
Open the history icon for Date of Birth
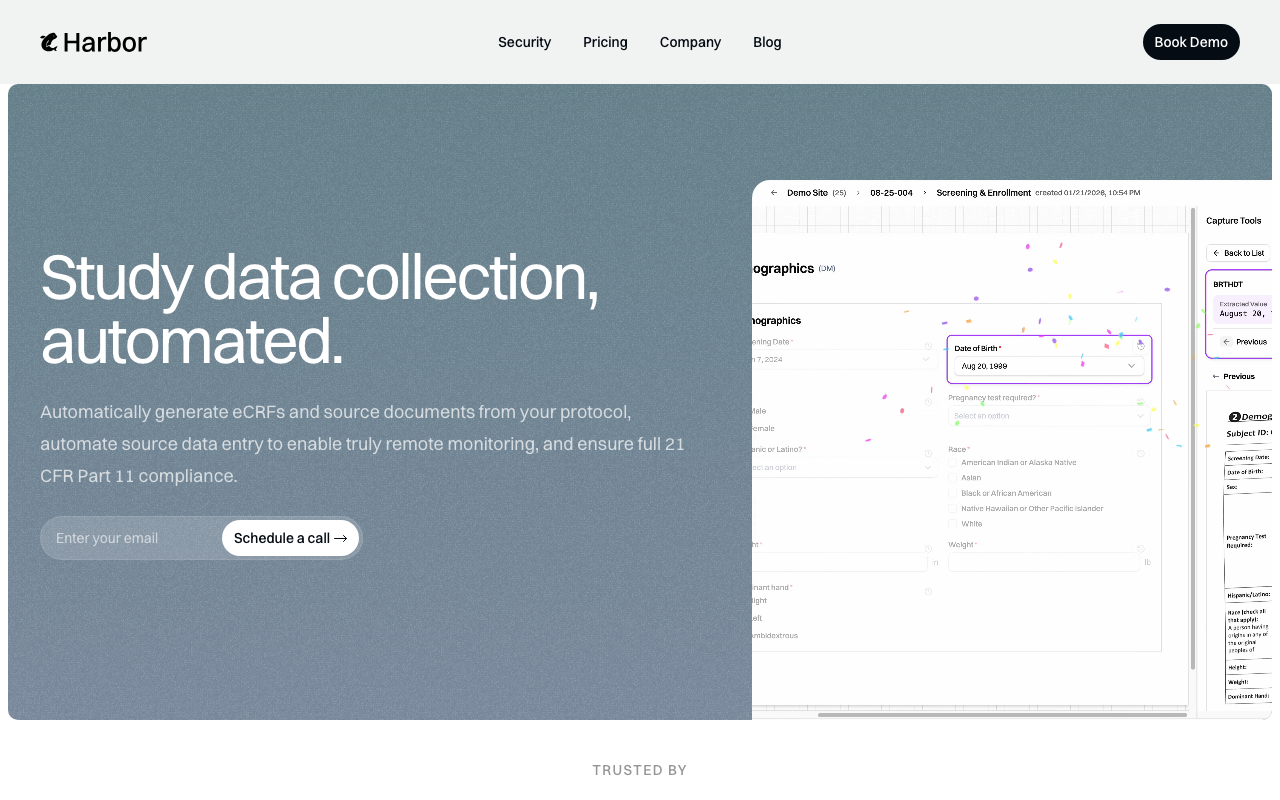[x=1141, y=346]
